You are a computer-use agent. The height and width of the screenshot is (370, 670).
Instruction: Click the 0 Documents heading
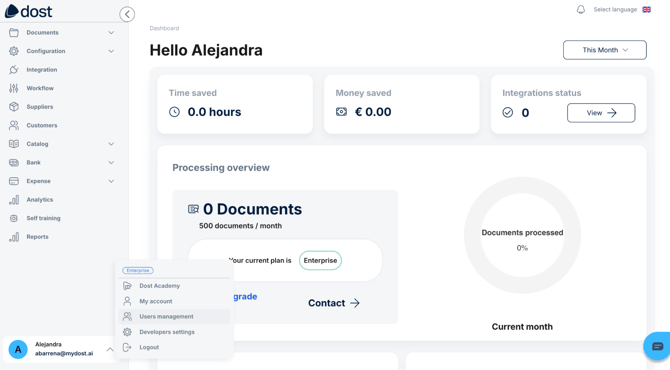click(x=253, y=209)
